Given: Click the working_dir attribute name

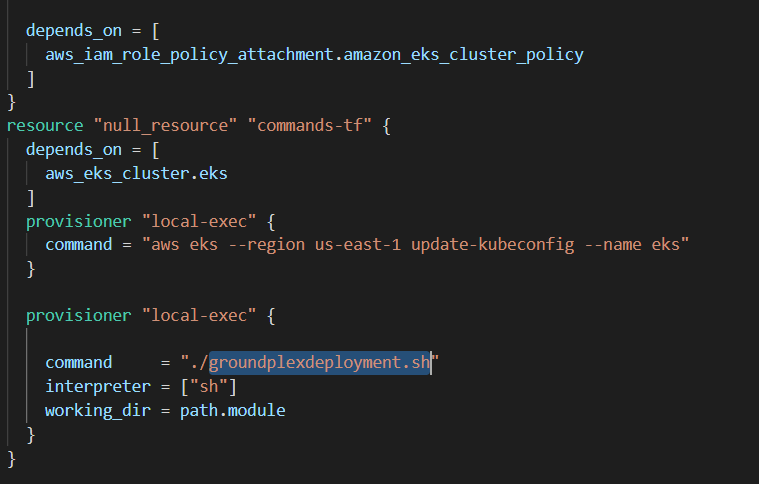Looking at the screenshot, I should pos(98,411).
